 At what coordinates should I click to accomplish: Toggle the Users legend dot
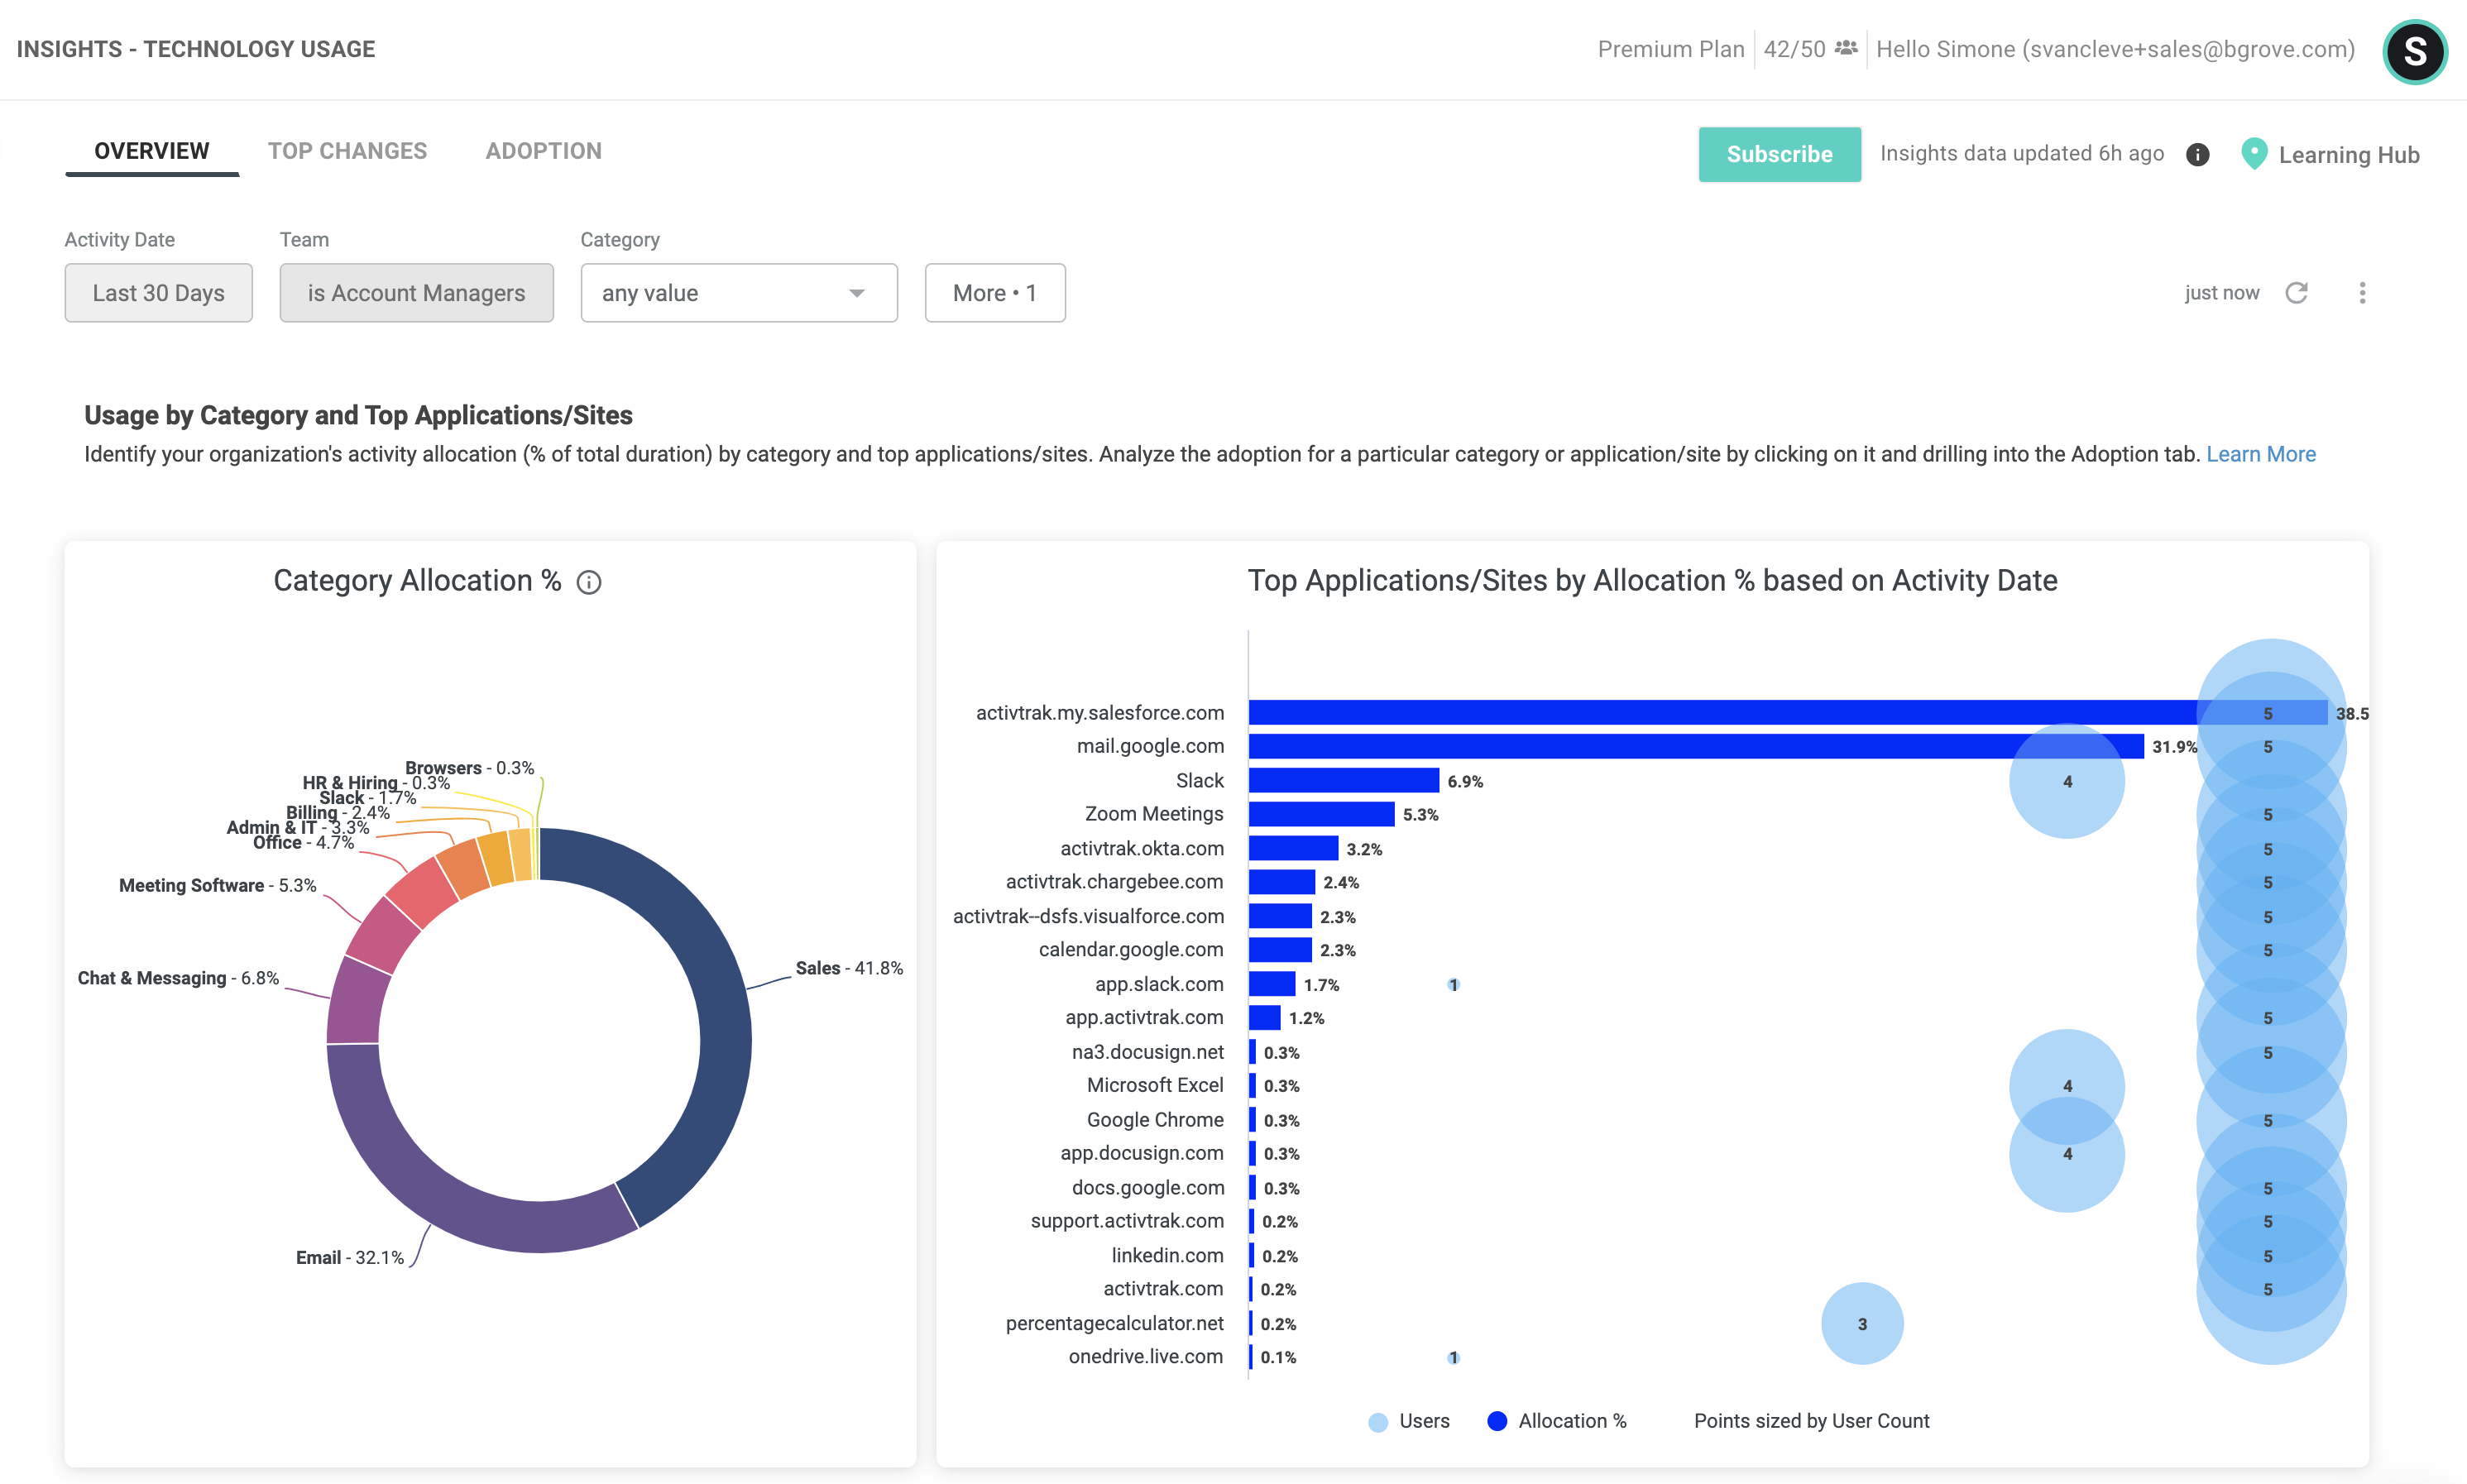(x=1378, y=1422)
